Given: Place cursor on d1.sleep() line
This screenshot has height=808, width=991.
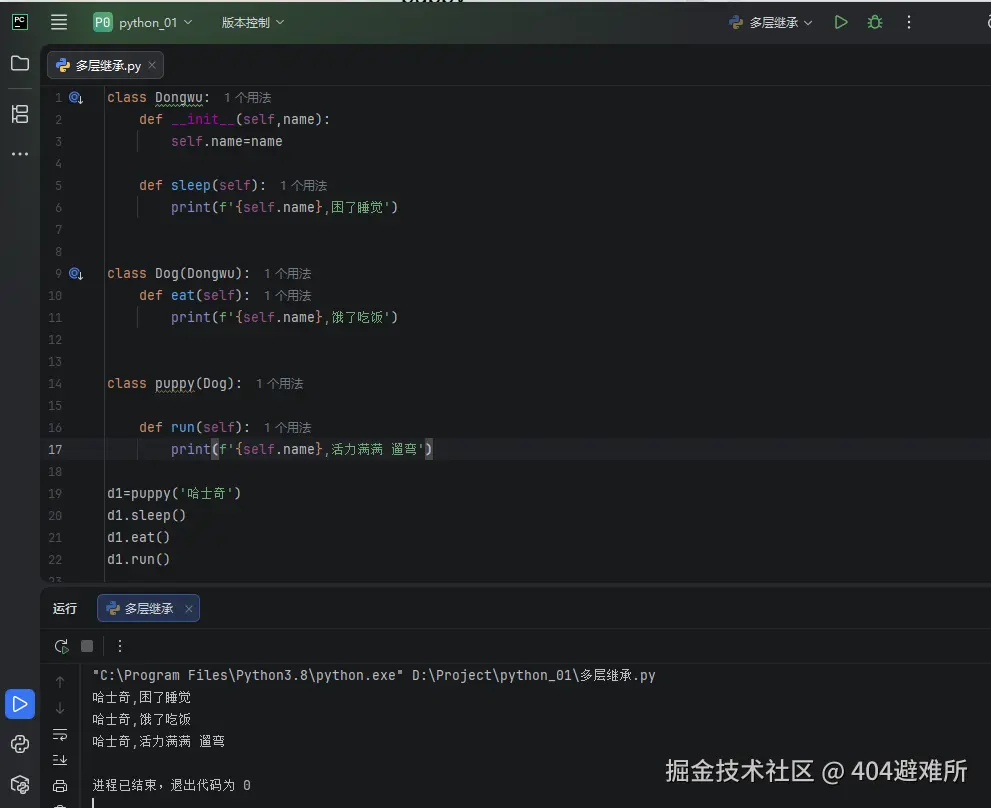Looking at the screenshot, I should 146,515.
